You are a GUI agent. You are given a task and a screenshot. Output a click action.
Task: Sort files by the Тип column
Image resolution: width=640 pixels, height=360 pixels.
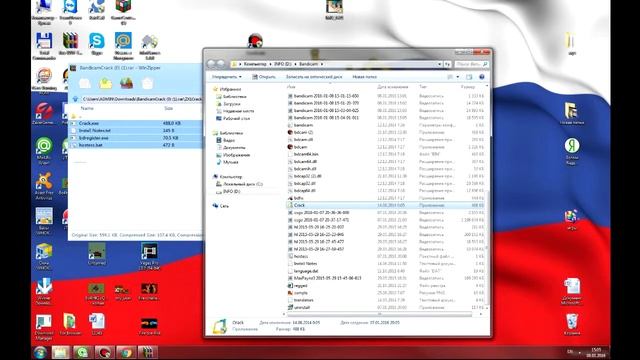[x=423, y=87]
